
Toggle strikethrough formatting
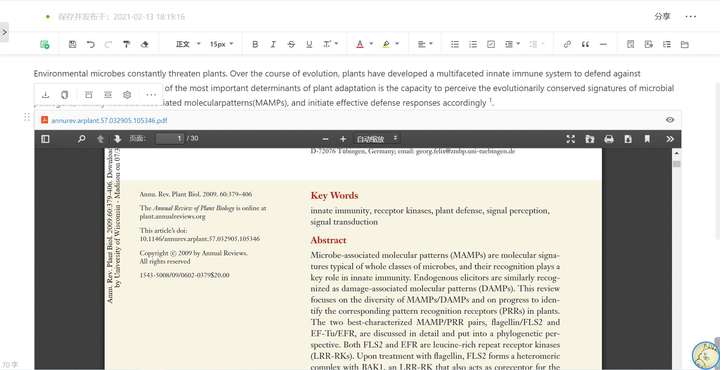pyautogui.click(x=291, y=45)
